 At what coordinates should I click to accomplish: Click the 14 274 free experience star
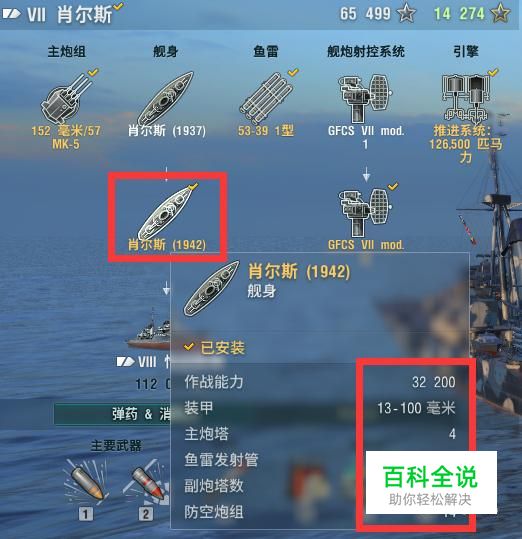point(500,13)
